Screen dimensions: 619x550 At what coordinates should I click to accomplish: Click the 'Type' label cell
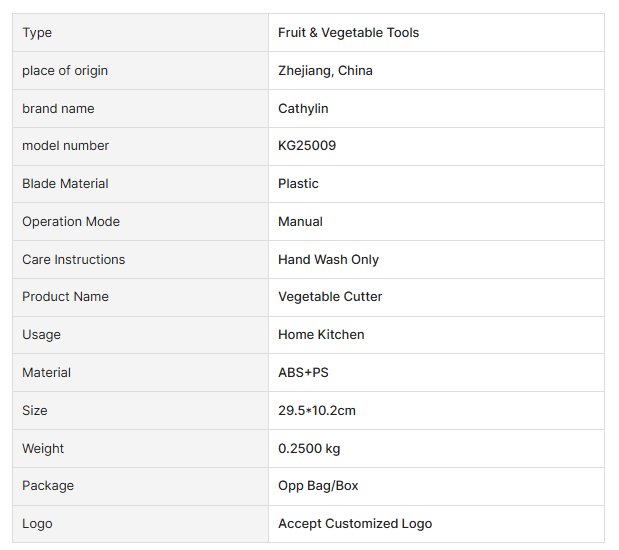(37, 33)
